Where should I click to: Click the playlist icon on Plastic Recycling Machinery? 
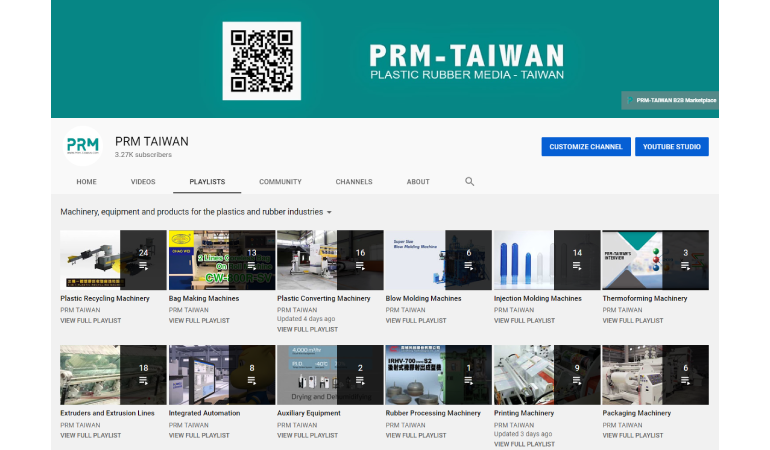coord(143,266)
